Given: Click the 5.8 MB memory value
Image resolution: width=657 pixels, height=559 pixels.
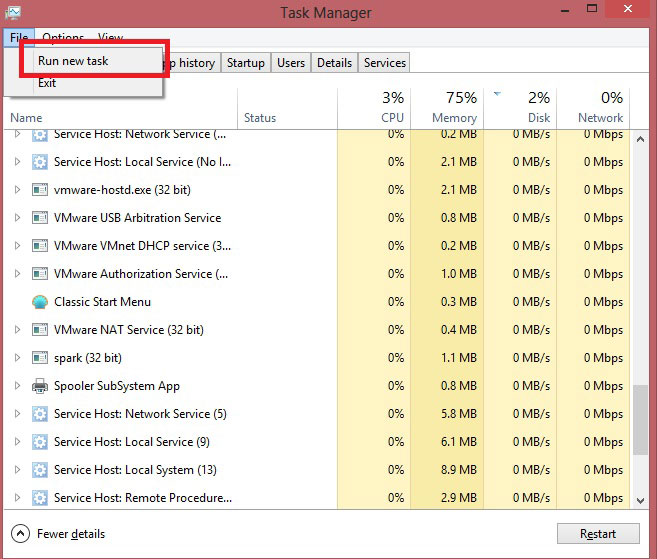Looking at the screenshot, I should (x=458, y=414).
